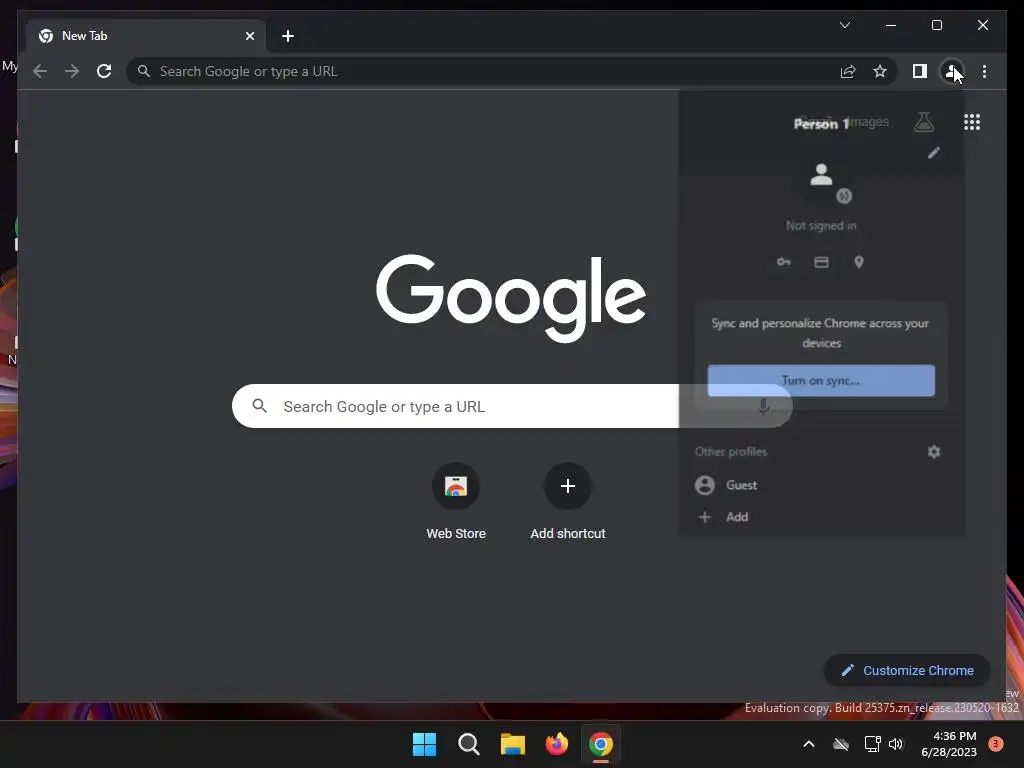Open the volume speaker tray icon
Screen dimensions: 1024x768
point(896,744)
